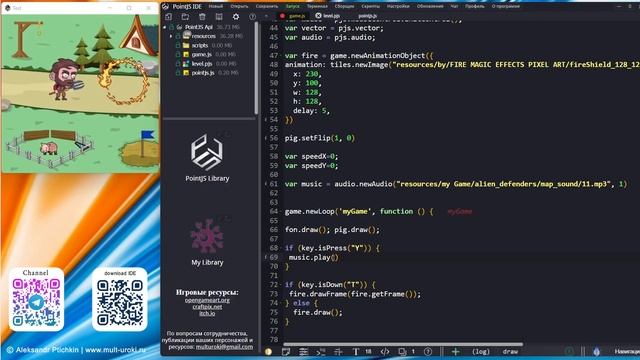
Task: Click the note icon in the bottom bar
Action: pyautogui.click(x=286, y=351)
